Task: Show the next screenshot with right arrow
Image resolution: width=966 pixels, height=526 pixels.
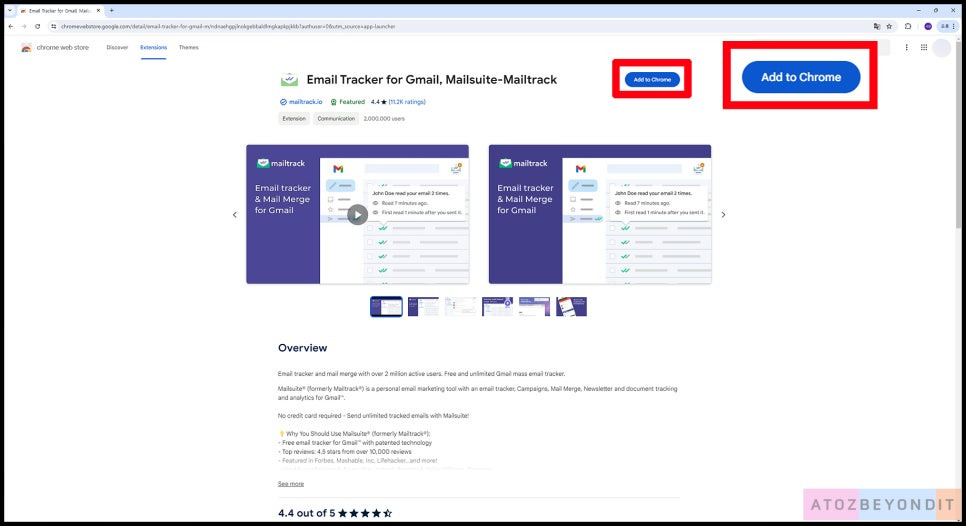Action: [723, 214]
